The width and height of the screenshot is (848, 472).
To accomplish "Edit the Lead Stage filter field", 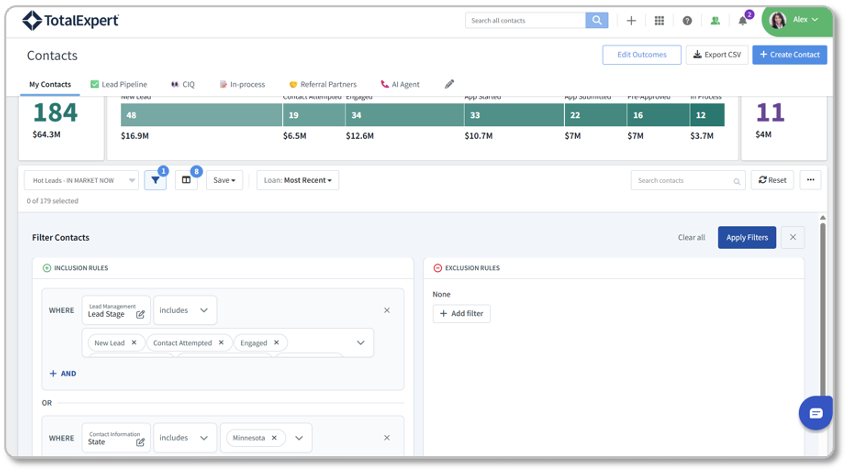I will [140, 314].
